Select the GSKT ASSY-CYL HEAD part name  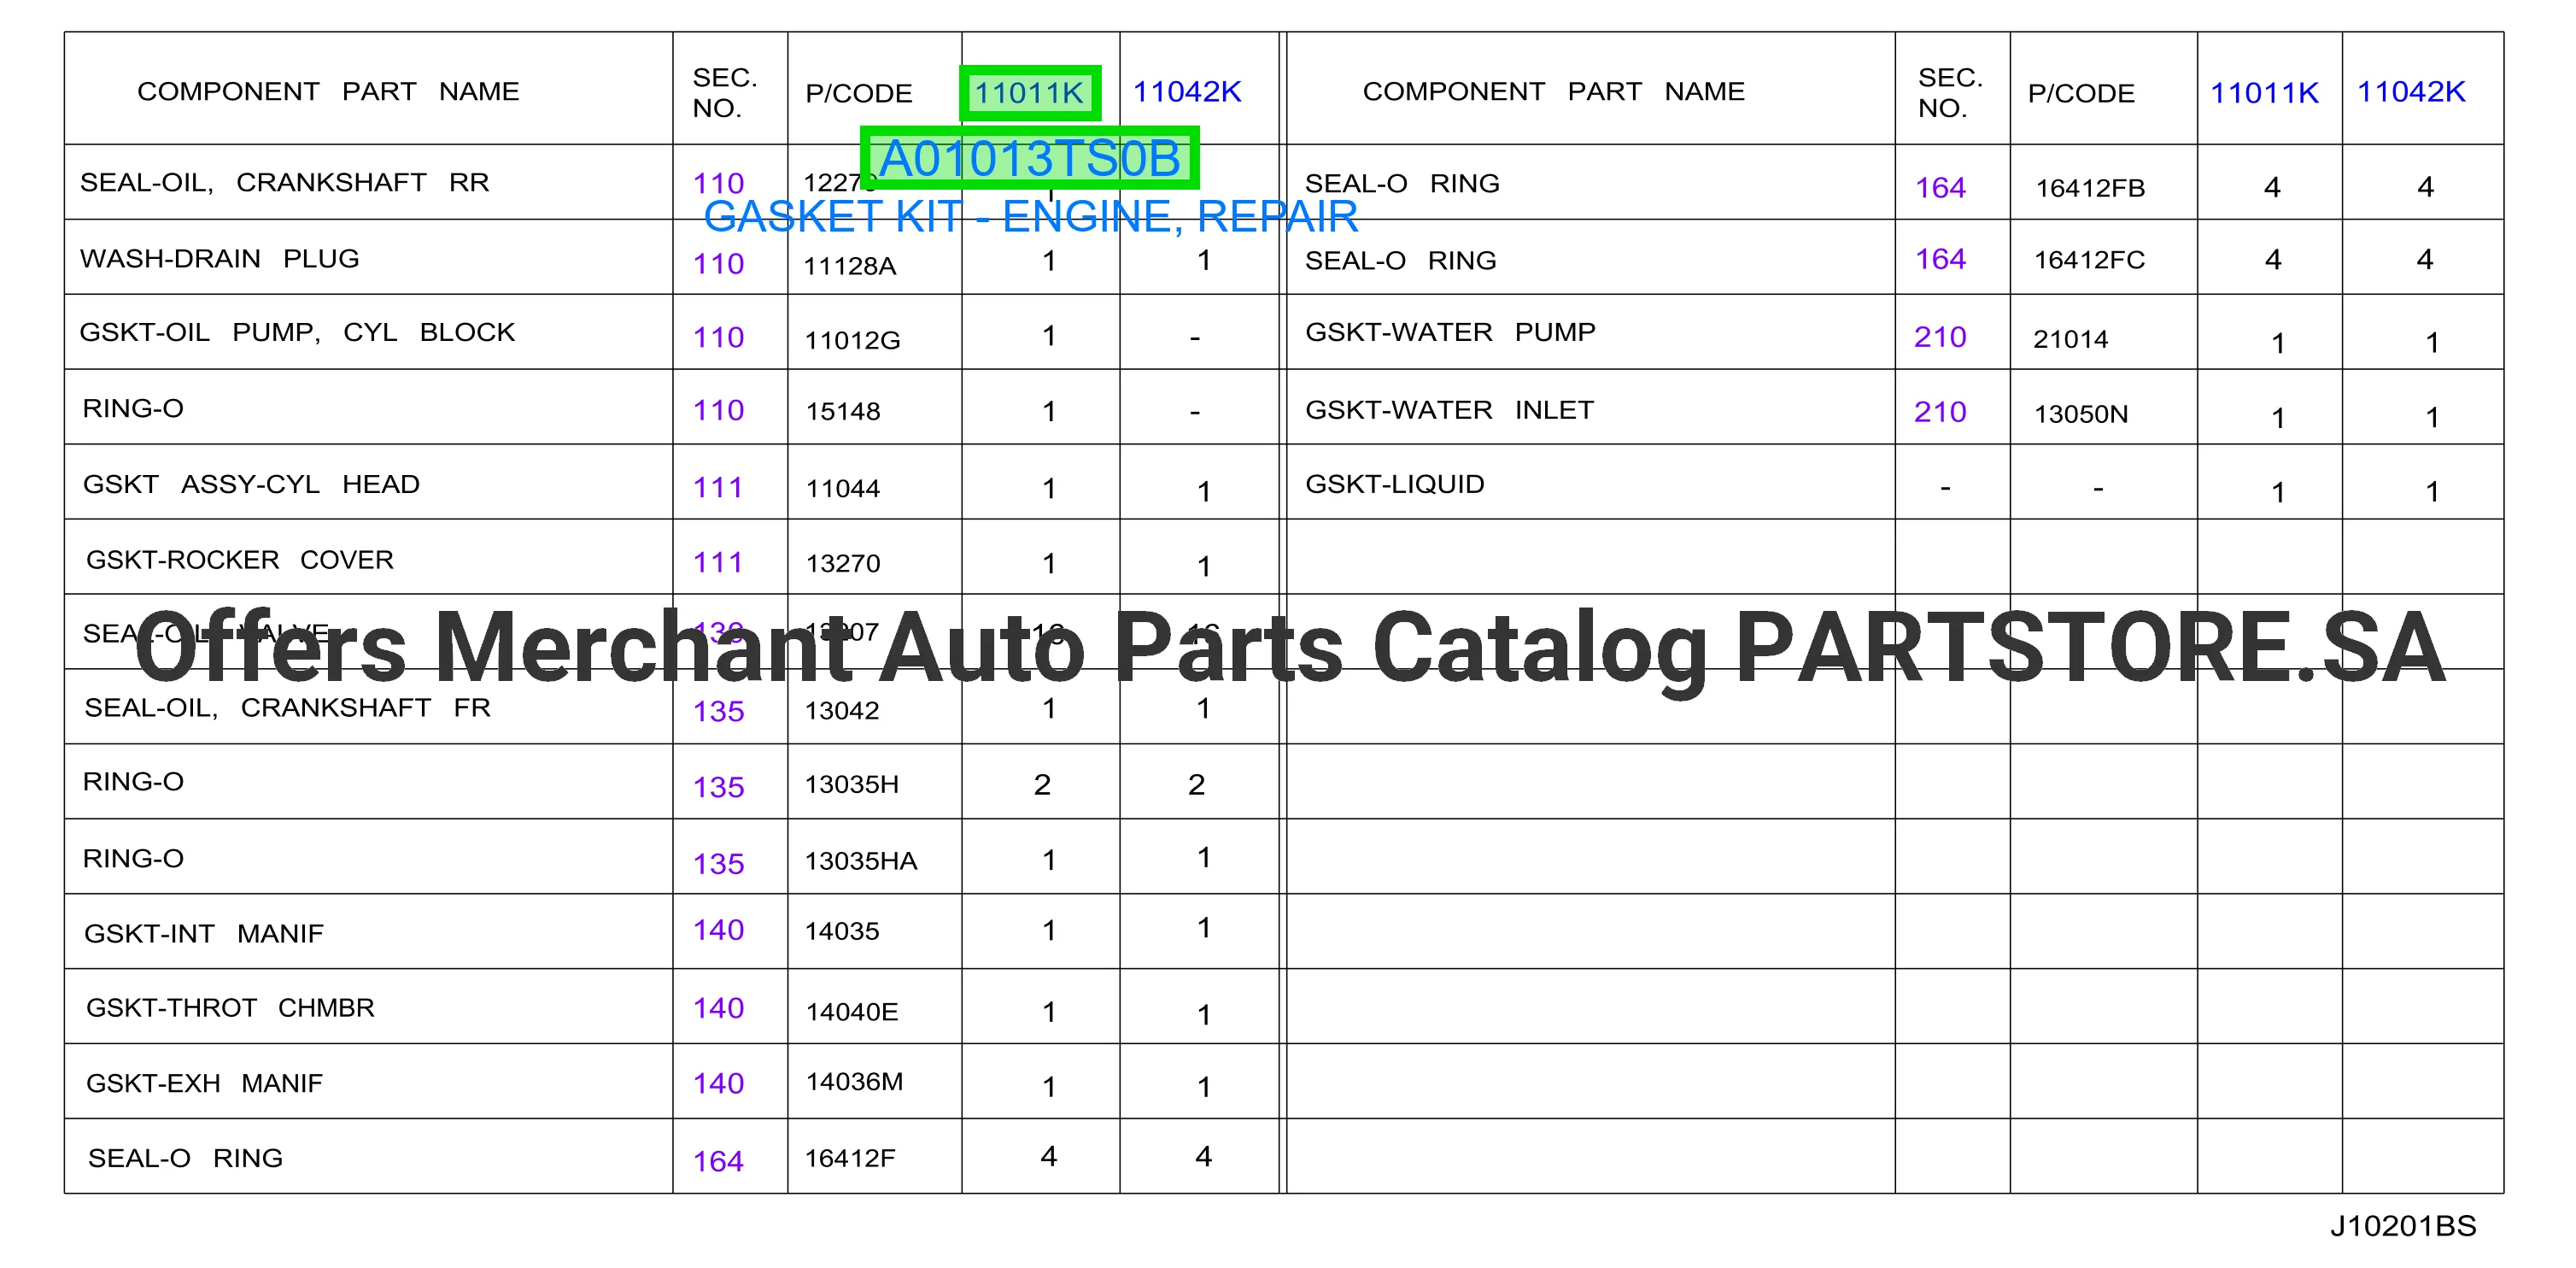pyautogui.click(x=251, y=485)
